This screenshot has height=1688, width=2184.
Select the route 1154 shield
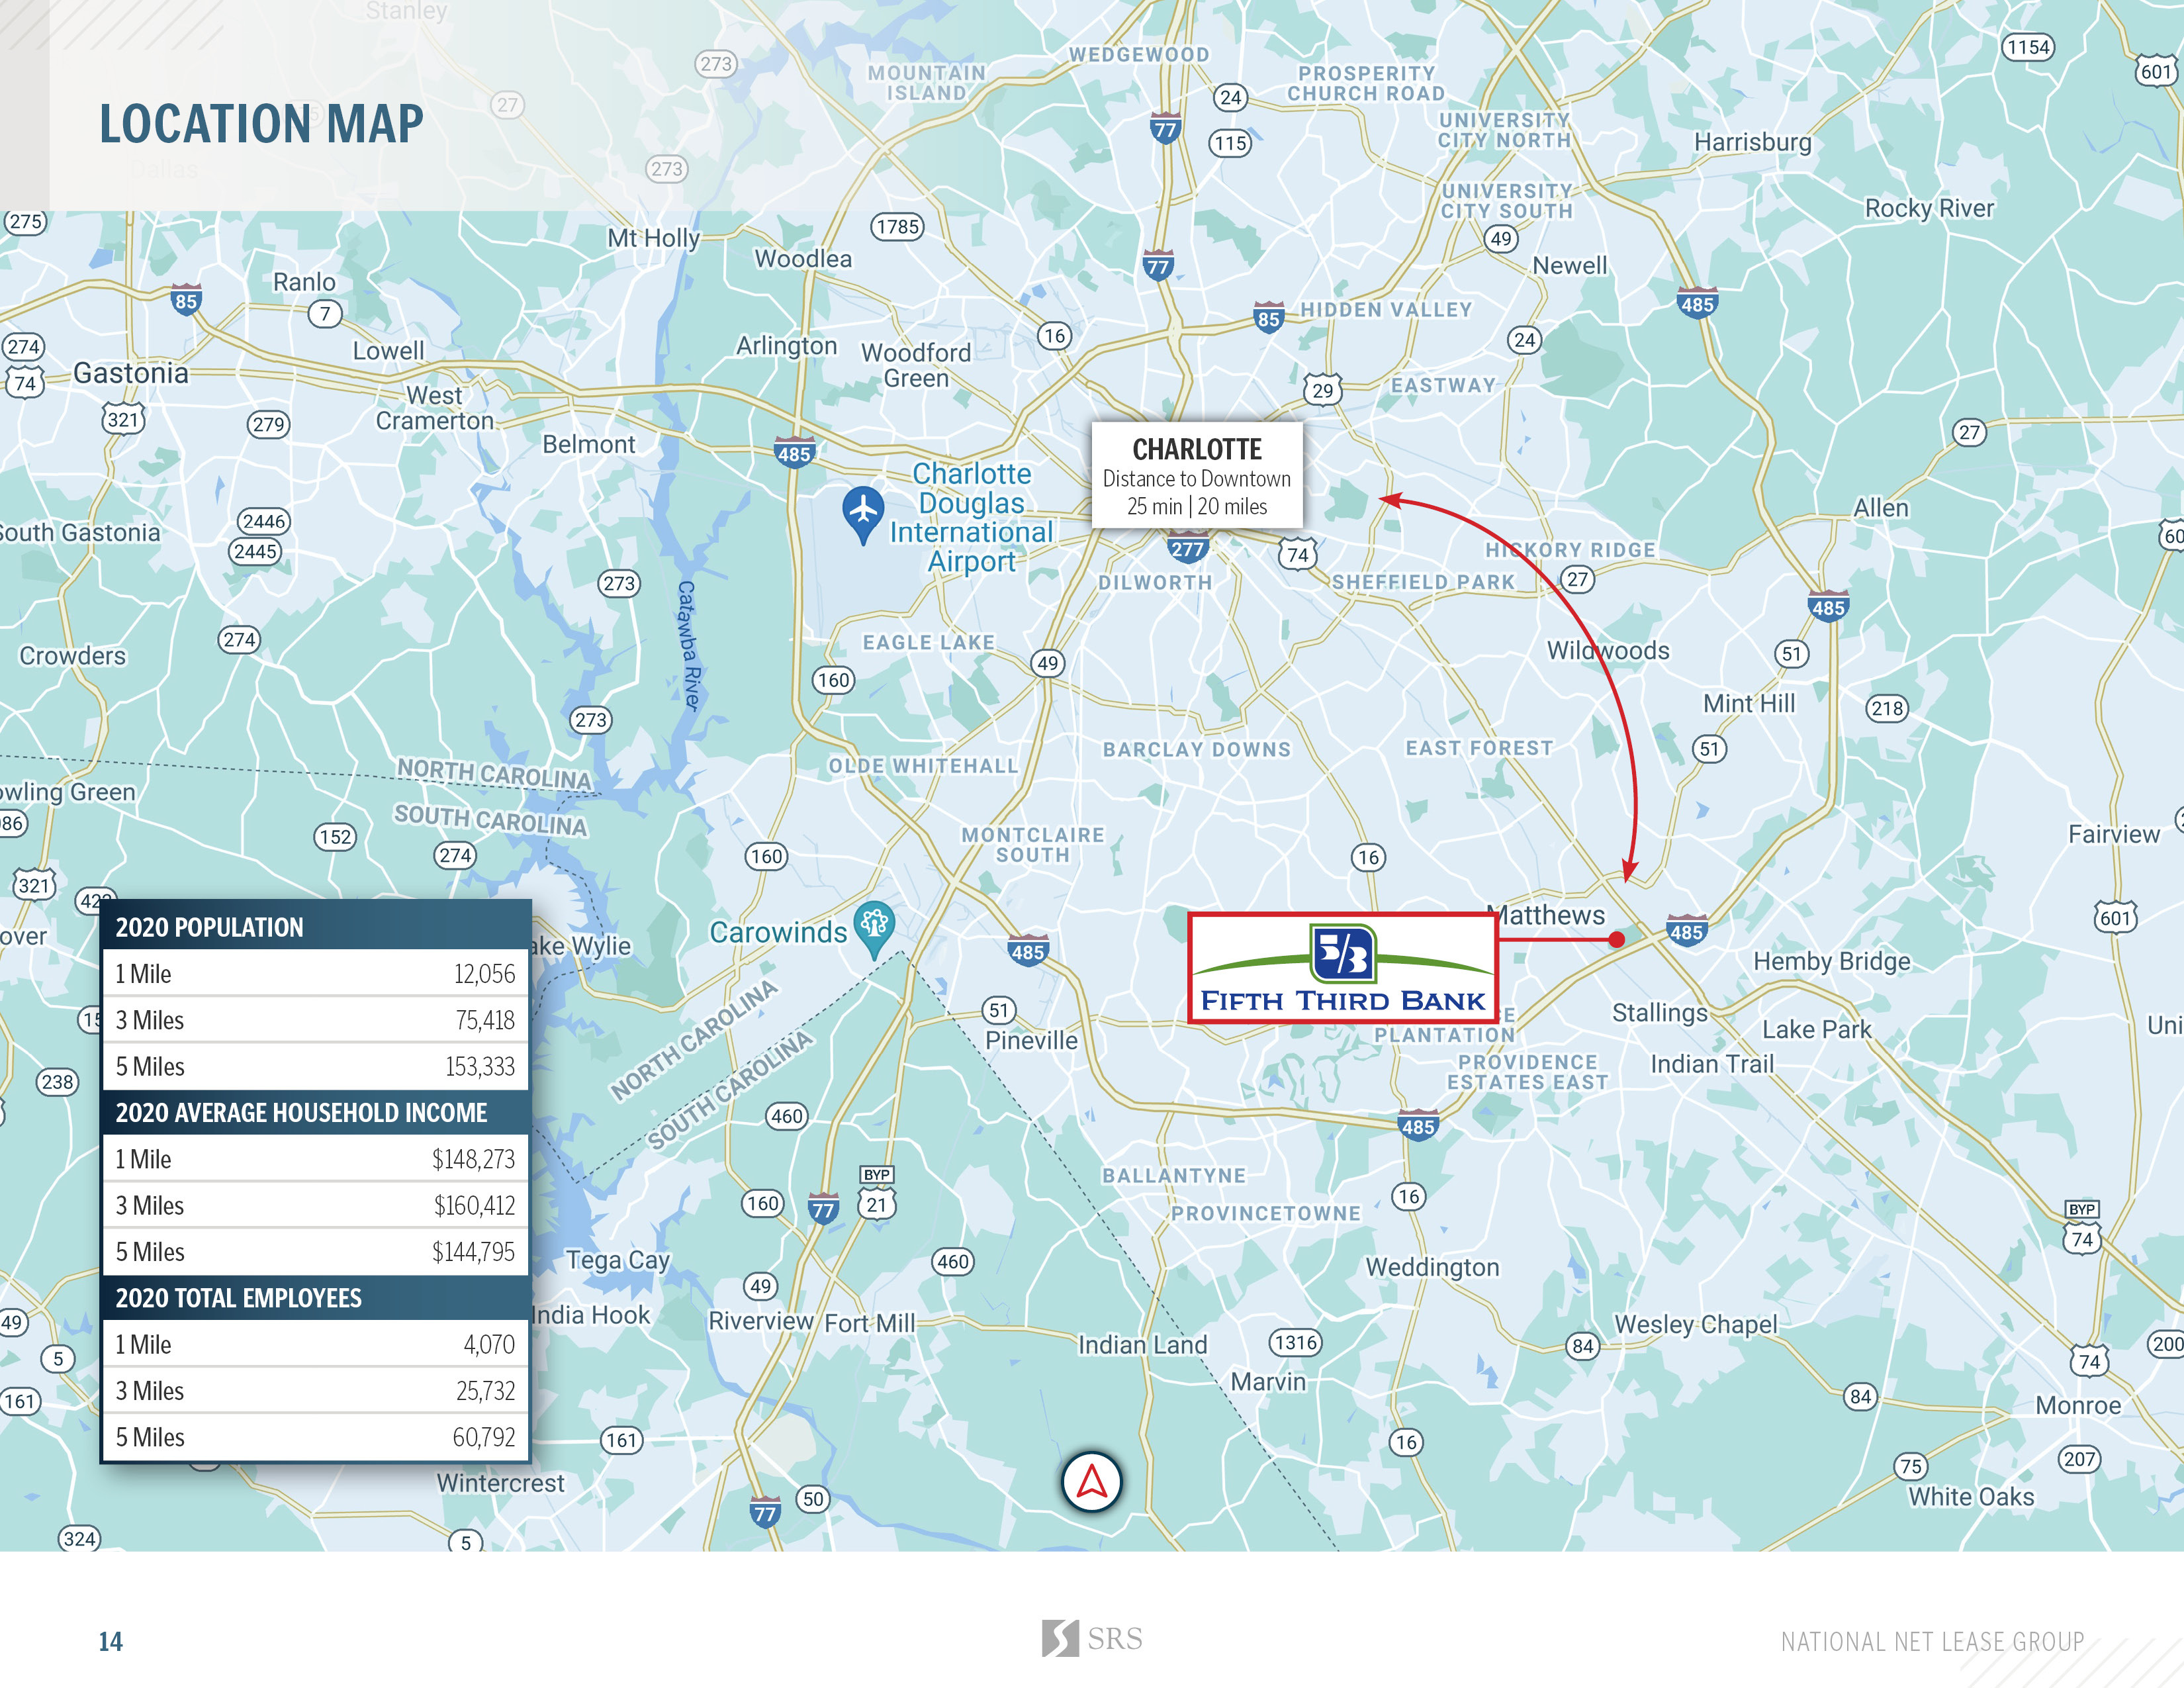point(2028,47)
